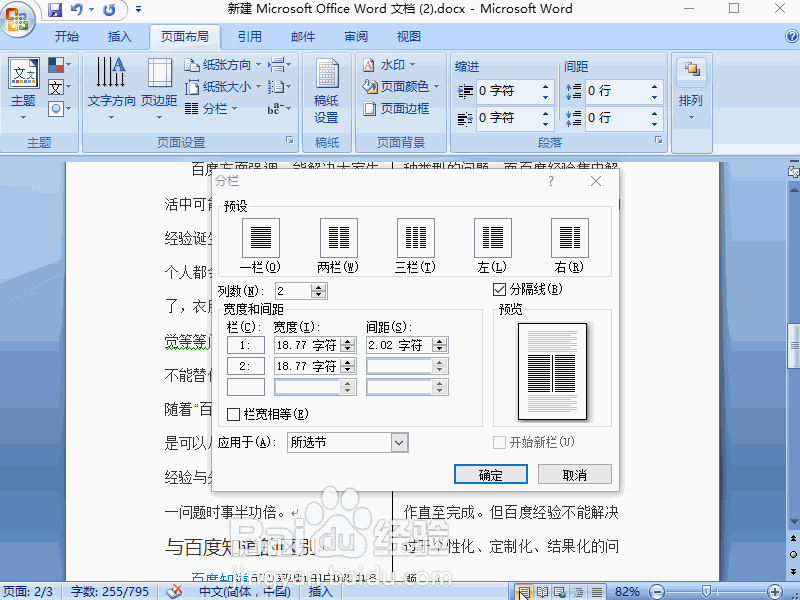Undo the last action in quick access toolbar
800x600 pixels.
pyautogui.click(x=77, y=9)
